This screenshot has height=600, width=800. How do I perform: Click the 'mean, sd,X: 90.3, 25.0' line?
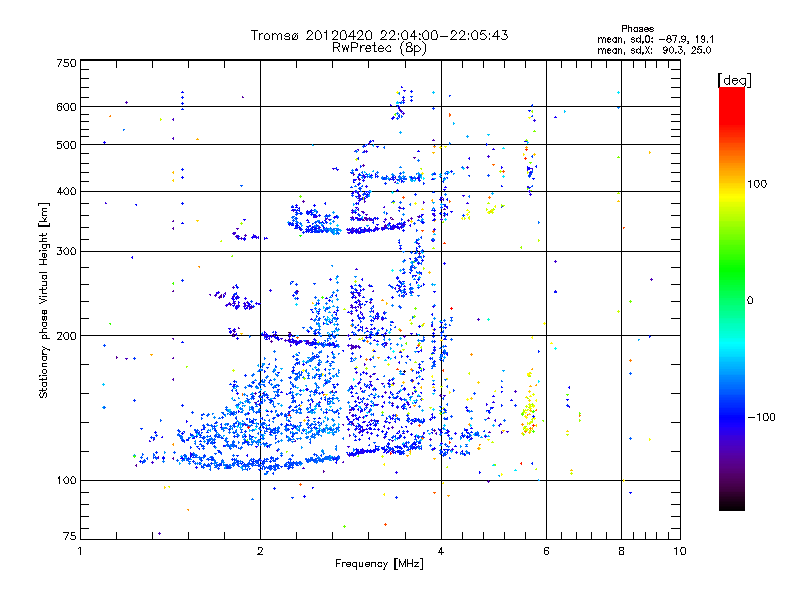[x=654, y=50]
